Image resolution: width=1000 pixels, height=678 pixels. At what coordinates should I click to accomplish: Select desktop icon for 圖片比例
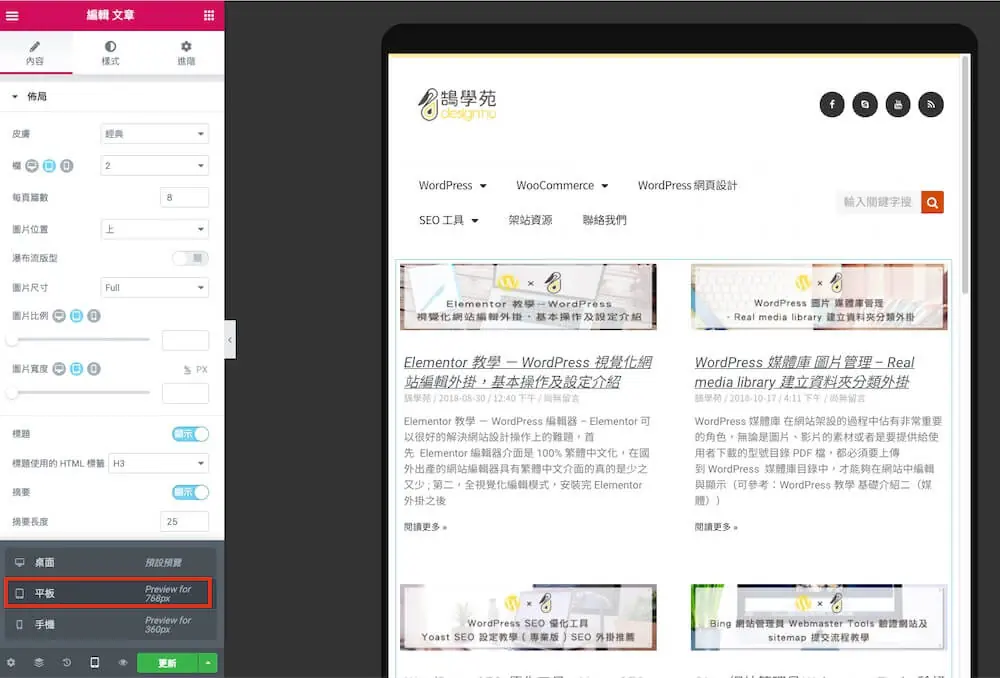(59, 316)
